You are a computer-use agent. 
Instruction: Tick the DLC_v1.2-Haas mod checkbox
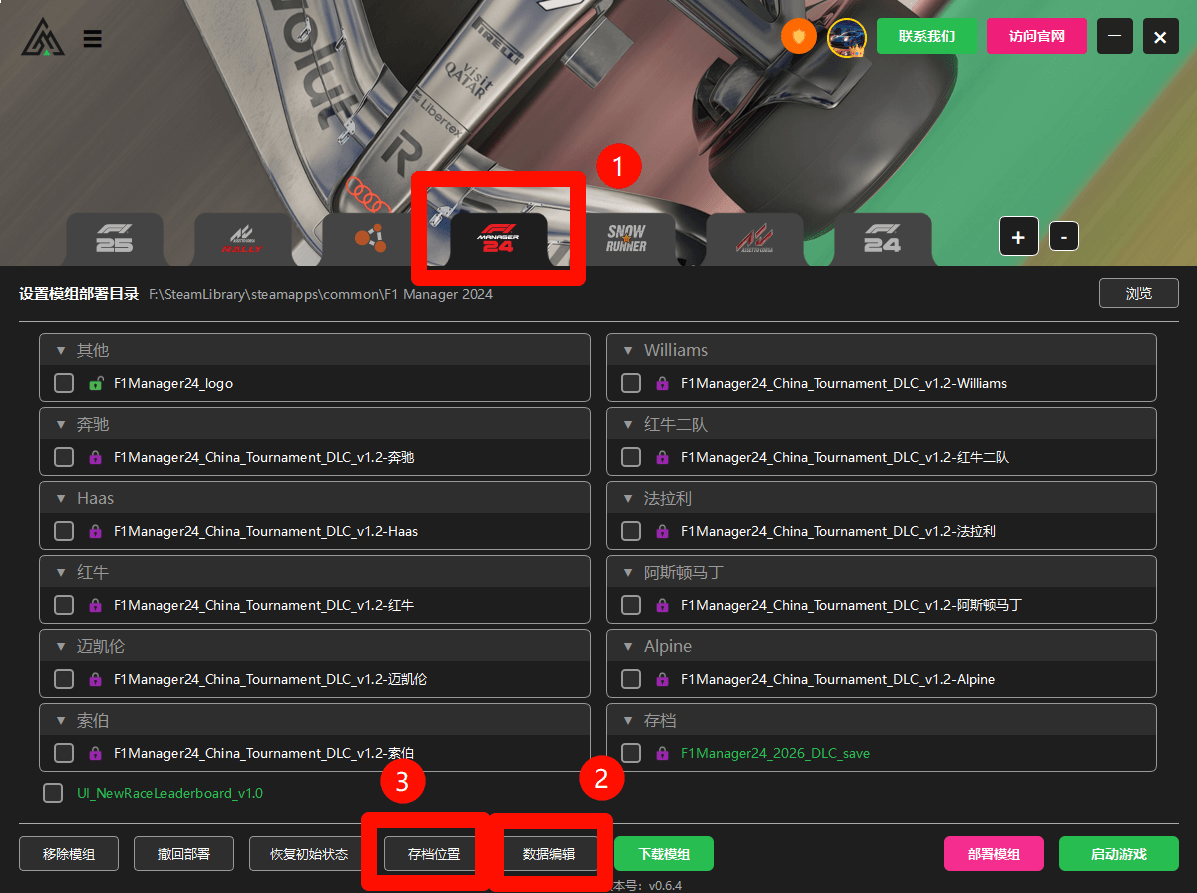(x=64, y=531)
